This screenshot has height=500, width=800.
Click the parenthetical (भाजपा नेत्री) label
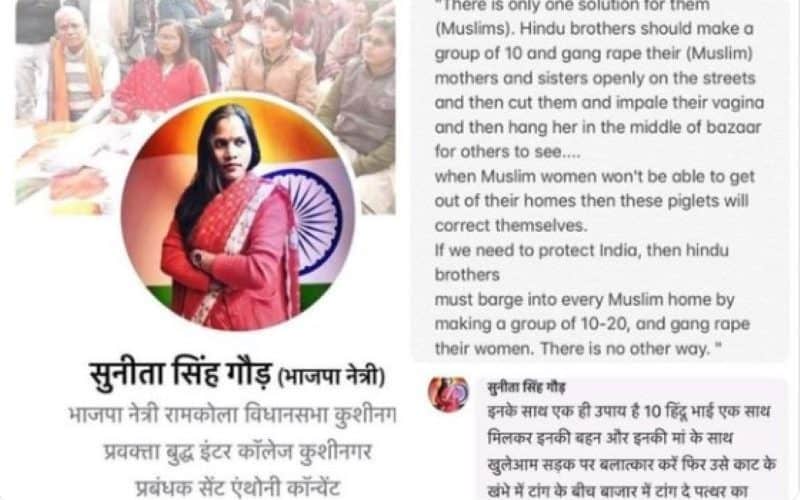click(331, 378)
